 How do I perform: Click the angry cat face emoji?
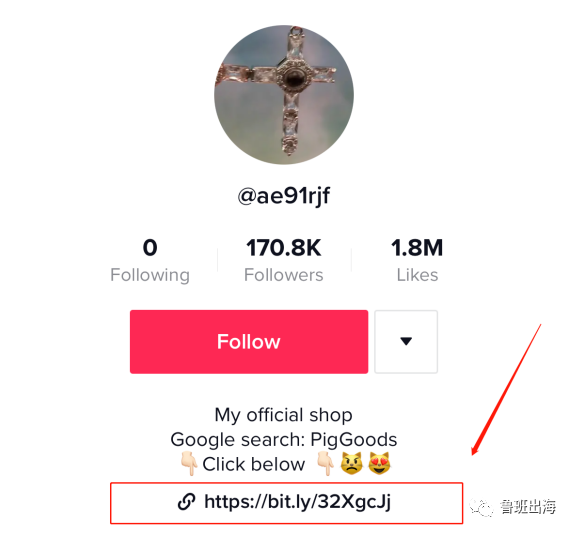[x=352, y=463]
